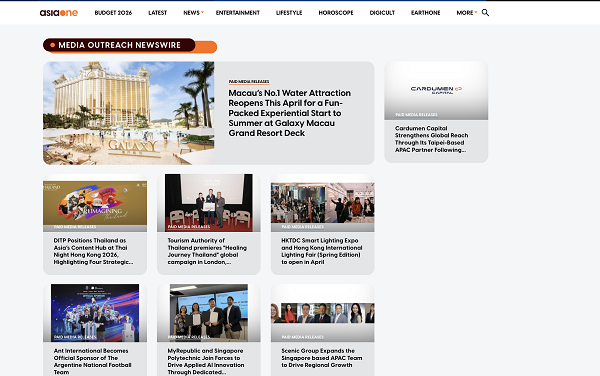Click the NEWS menu label
The image size is (600, 376).
191,13
